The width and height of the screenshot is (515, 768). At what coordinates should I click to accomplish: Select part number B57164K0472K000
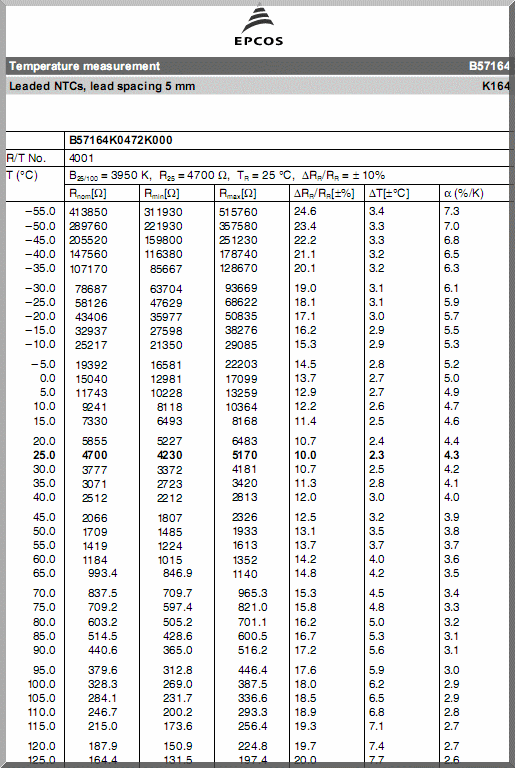(121, 140)
